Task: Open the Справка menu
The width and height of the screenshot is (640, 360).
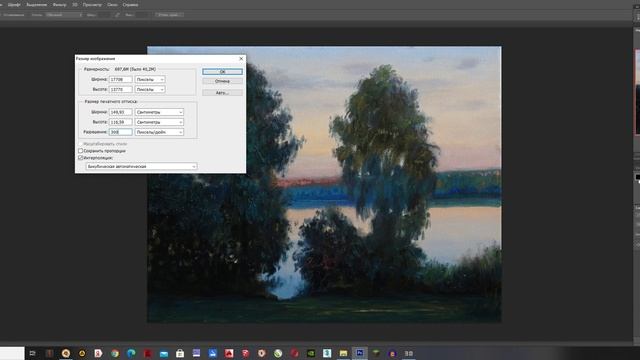Action: 130,5
